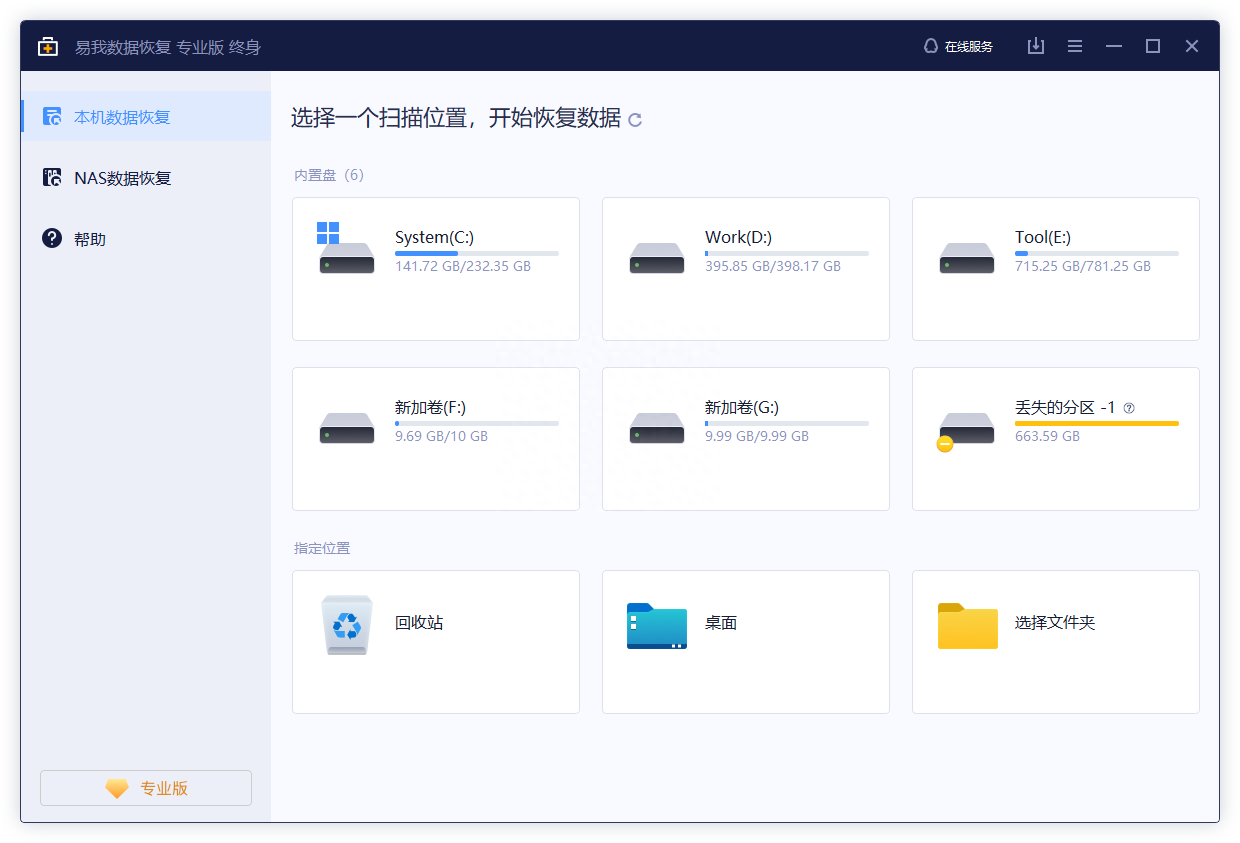Open 选择文件夹 to pick a folder
Viewport: 1240px width, 843px height.
(x=1055, y=641)
